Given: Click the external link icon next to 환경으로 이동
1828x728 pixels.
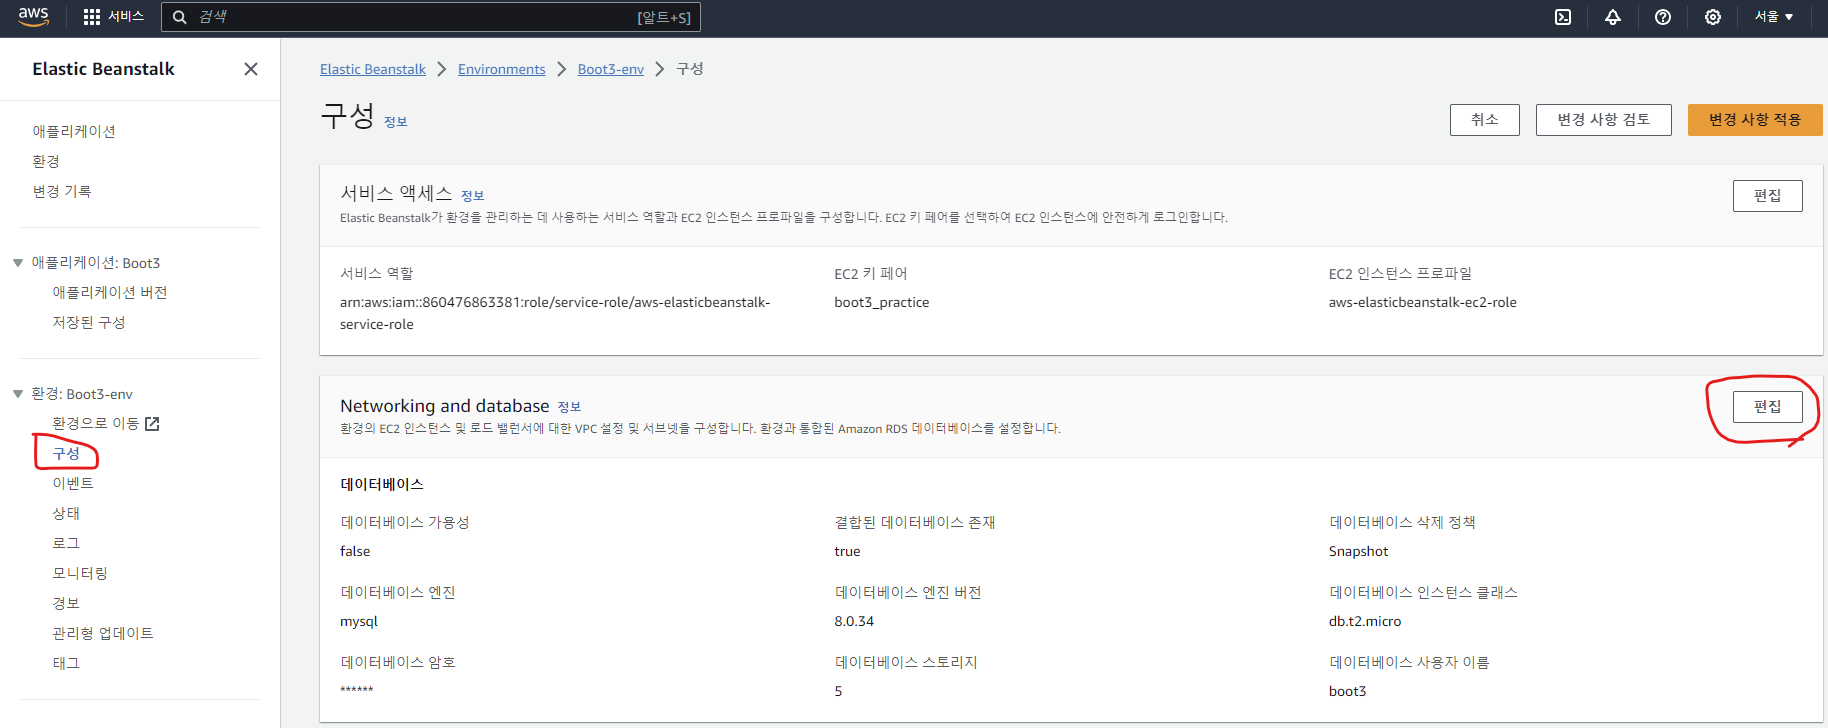Looking at the screenshot, I should click(x=152, y=424).
